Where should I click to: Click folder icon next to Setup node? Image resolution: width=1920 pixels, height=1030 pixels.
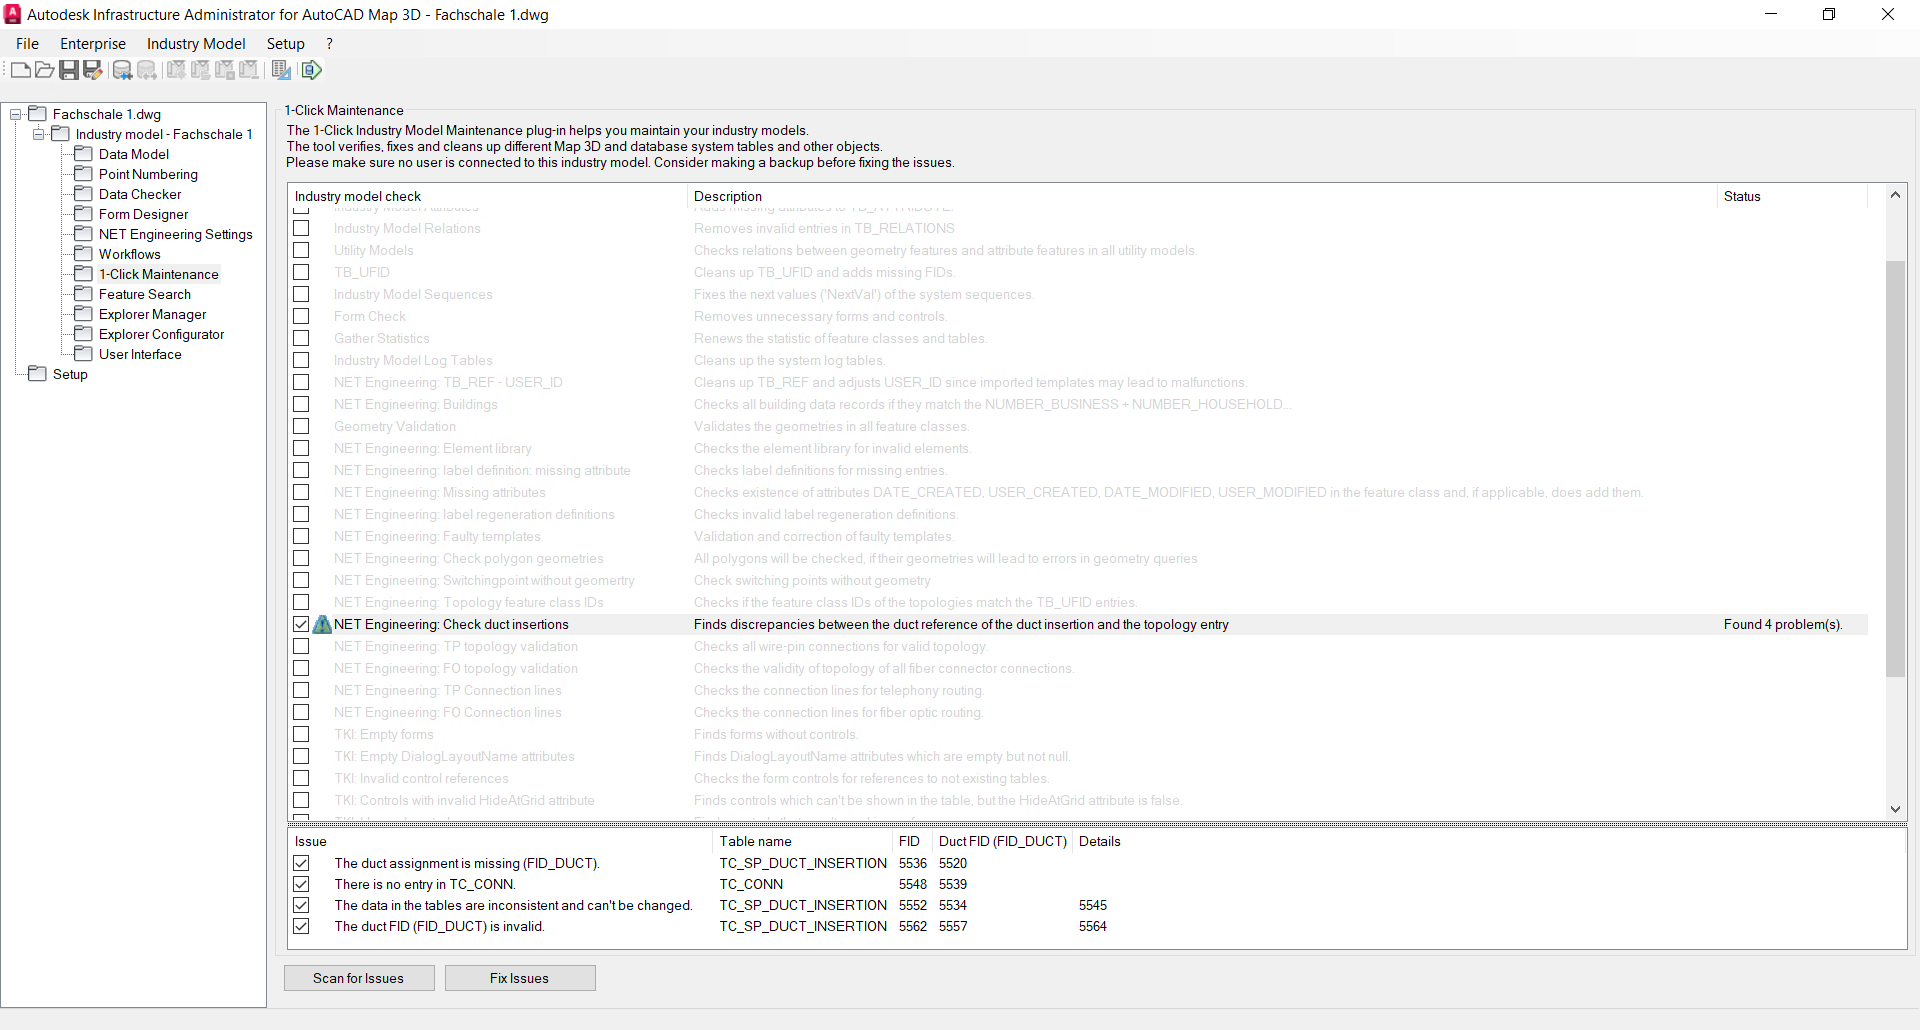pos(38,374)
